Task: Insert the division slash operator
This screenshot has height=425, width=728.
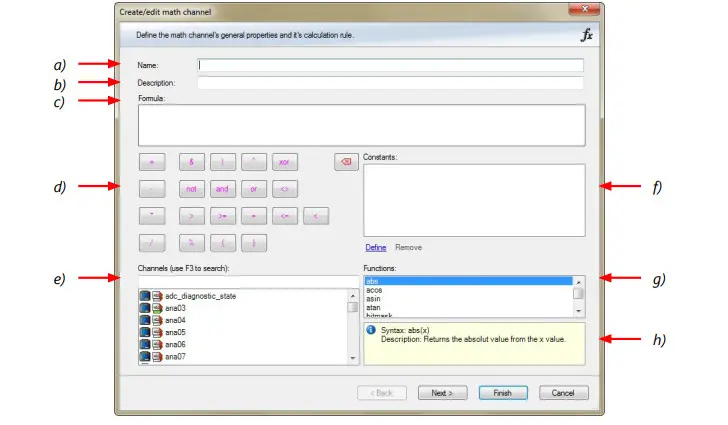Action: [x=152, y=243]
